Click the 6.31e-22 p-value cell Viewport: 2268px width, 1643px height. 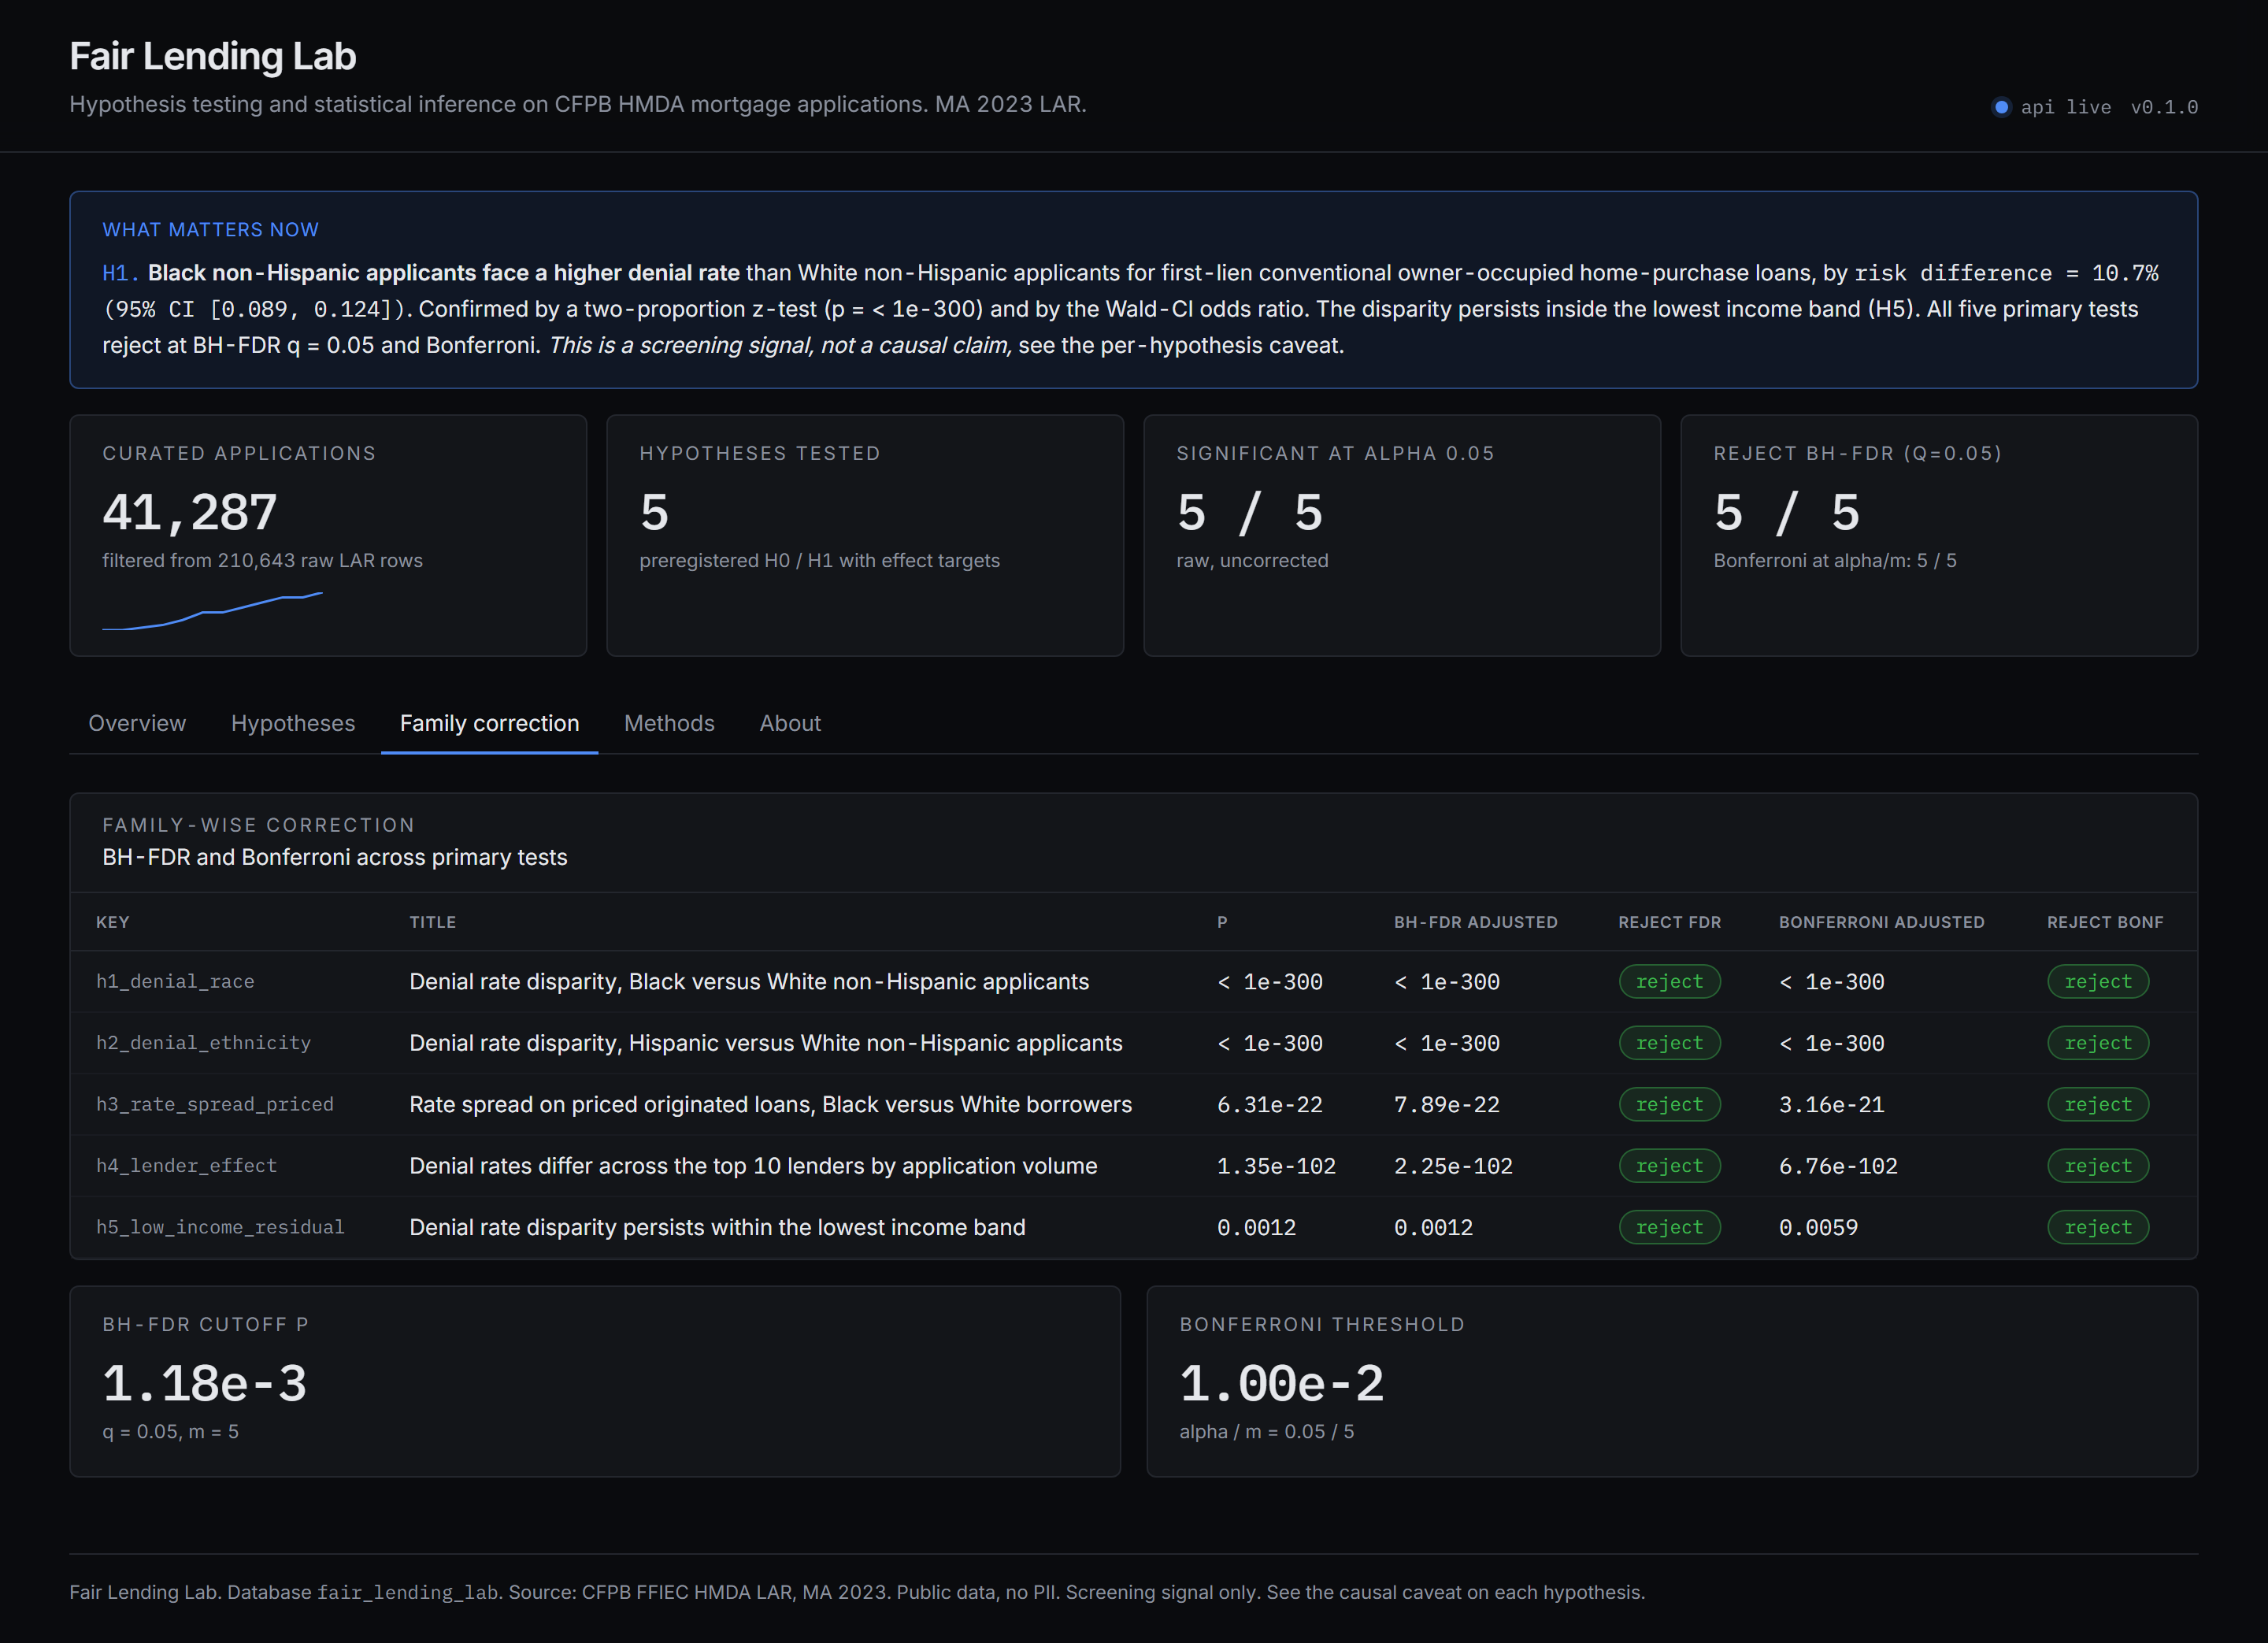[x=1270, y=1104]
